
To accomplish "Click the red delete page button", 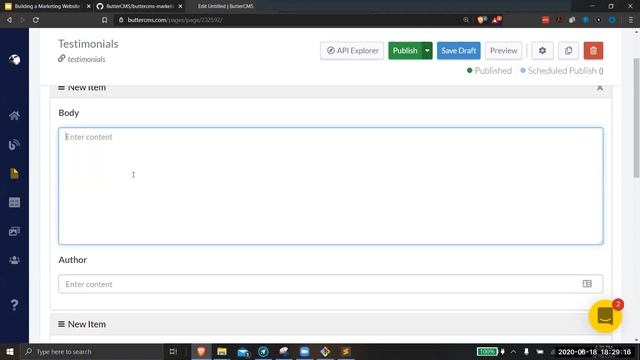I will coord(593,51).
